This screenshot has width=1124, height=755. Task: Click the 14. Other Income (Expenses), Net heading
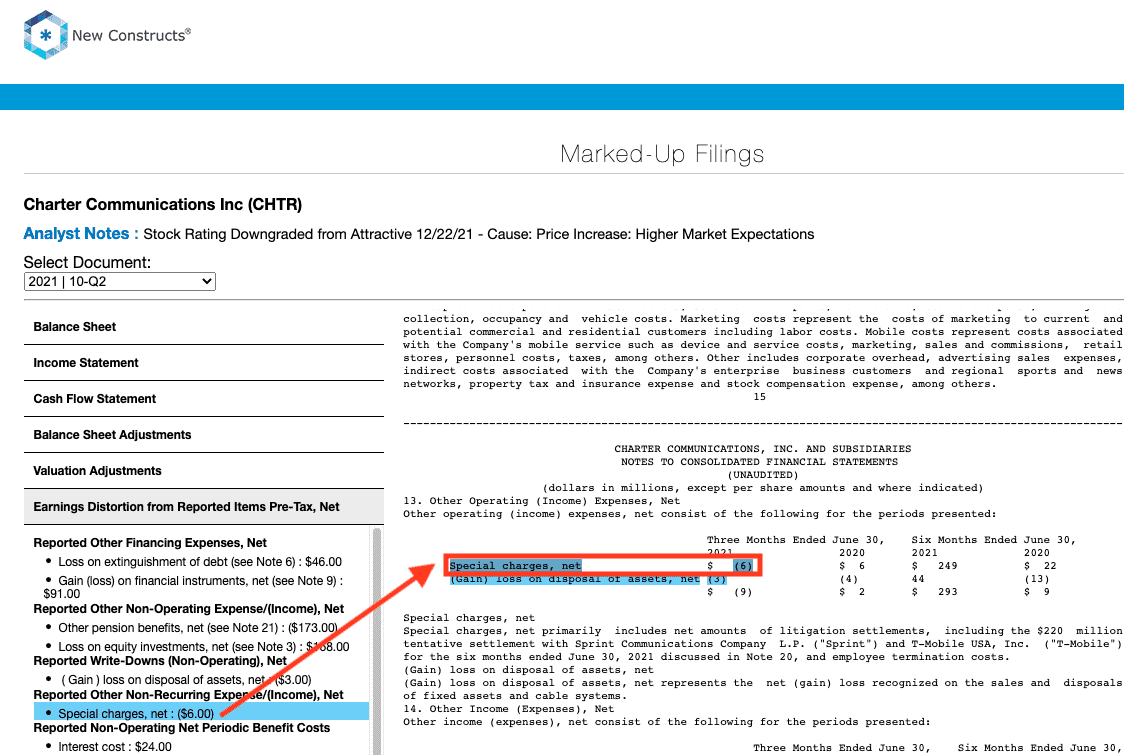click(x=508, y=708)
